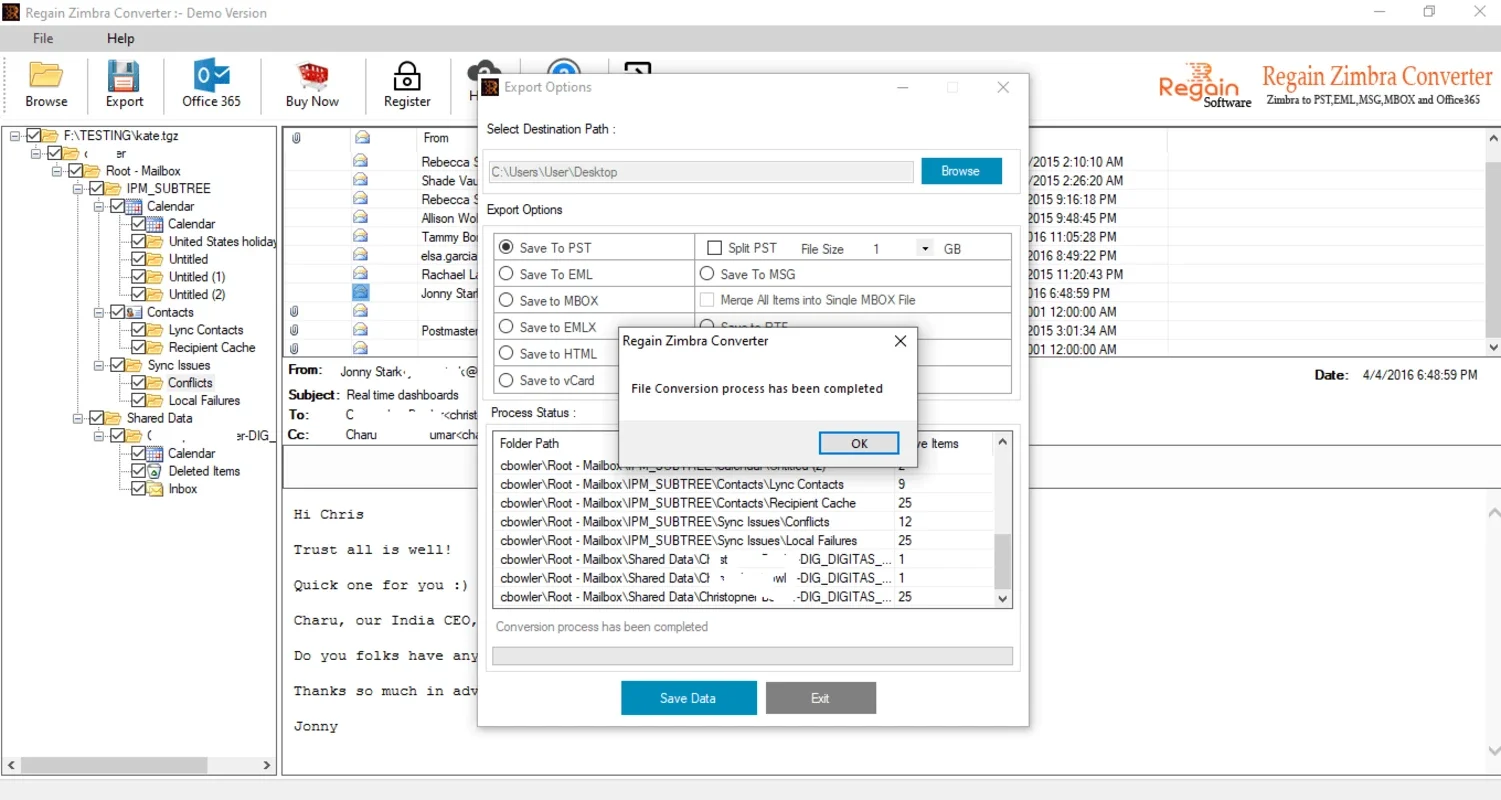Screen dimensions: 1501x800
Task: Select the Save to vCard radio button
Action: (x=506, y=379)
